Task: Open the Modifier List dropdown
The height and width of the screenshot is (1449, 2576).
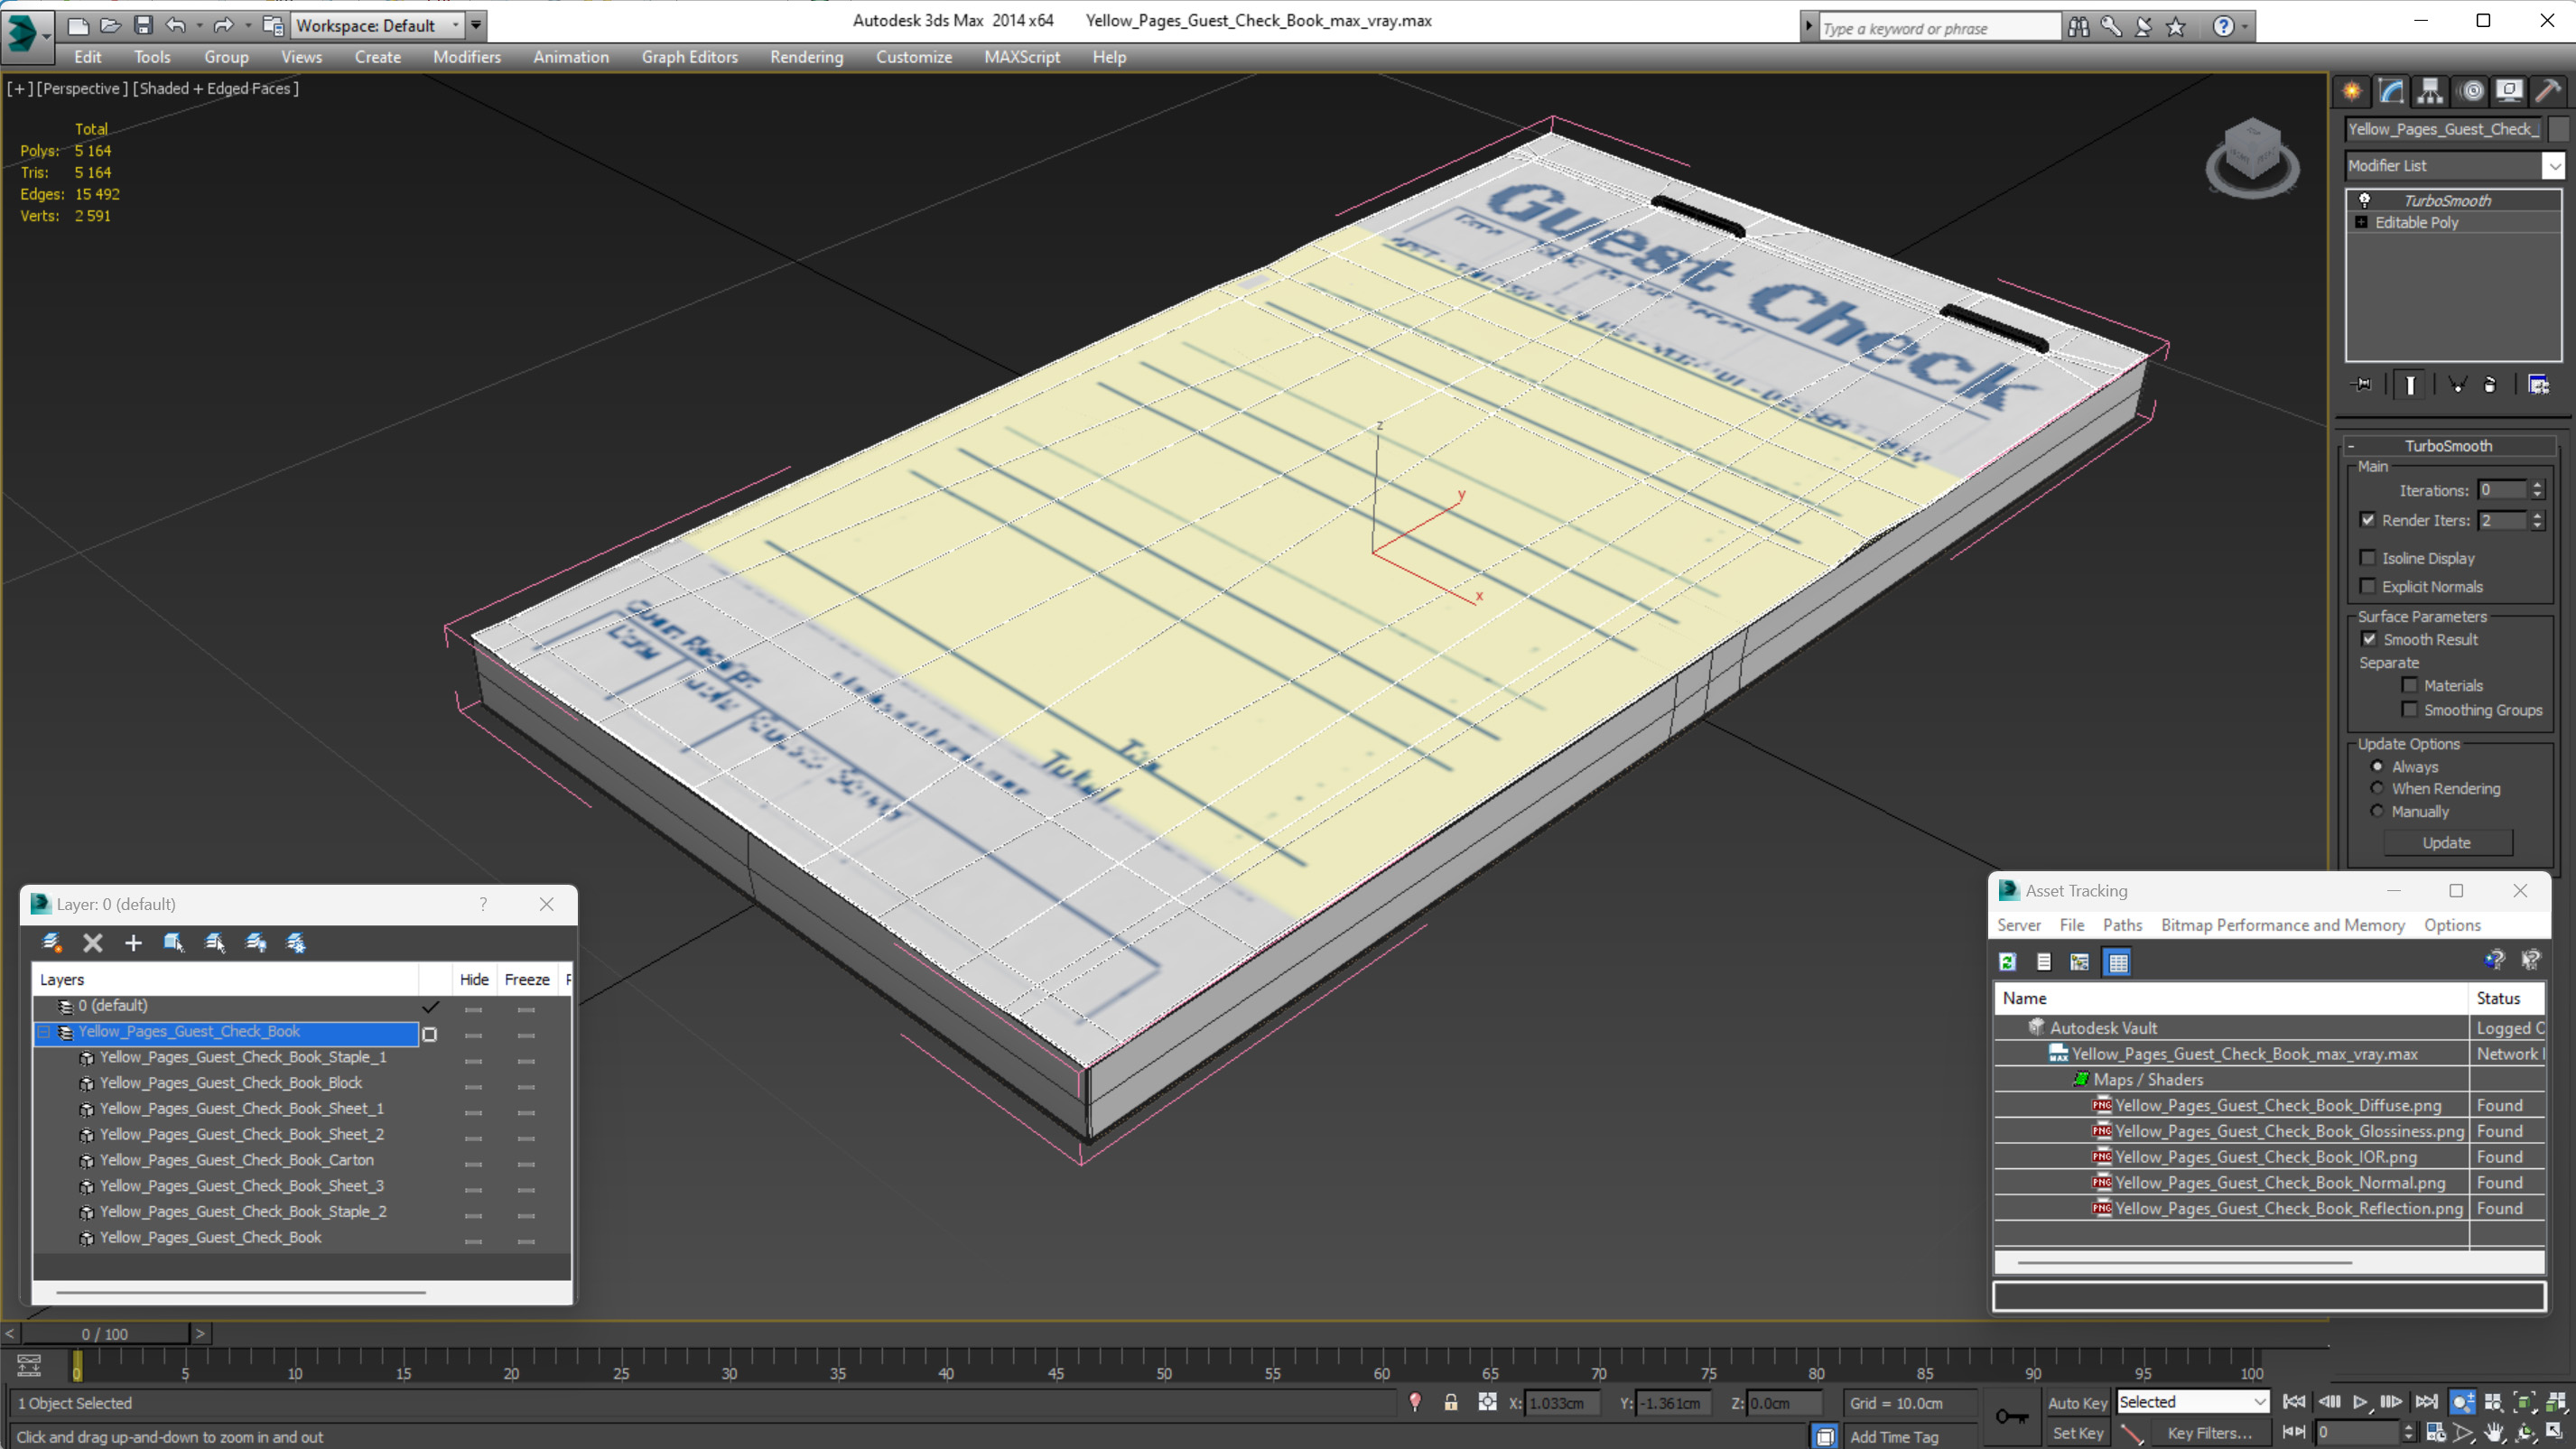Action: tap(2554, 166)
